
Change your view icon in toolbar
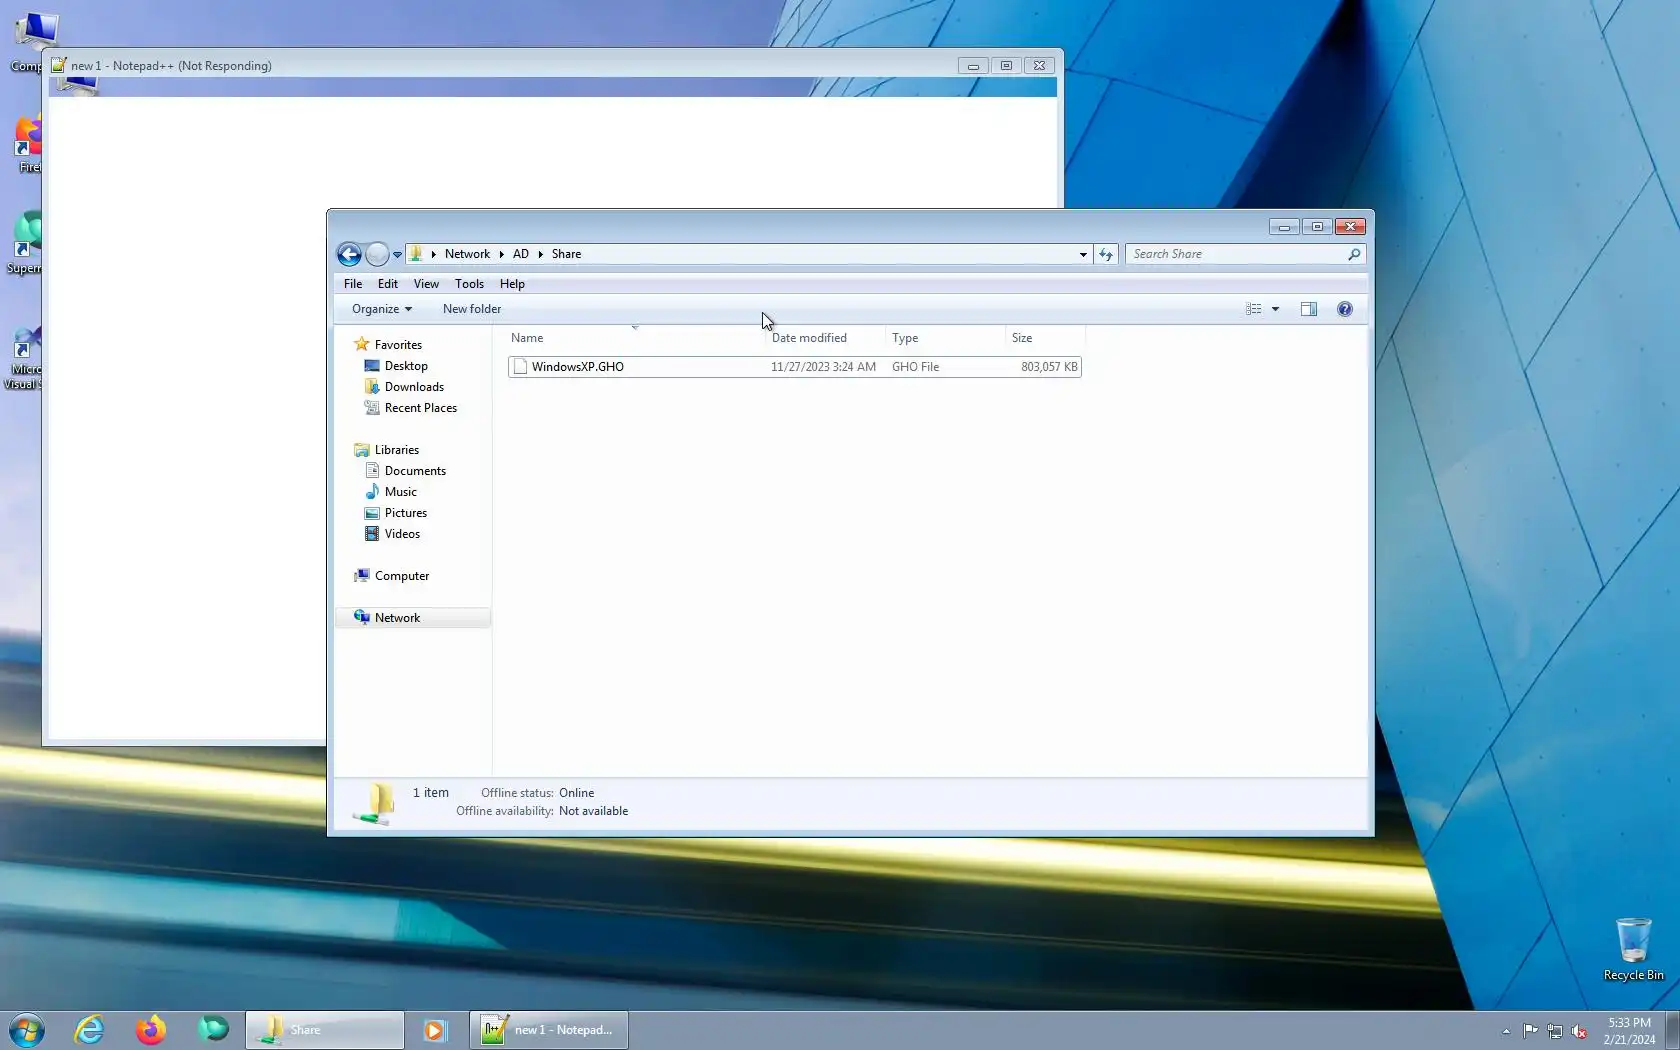point(1254,309)
